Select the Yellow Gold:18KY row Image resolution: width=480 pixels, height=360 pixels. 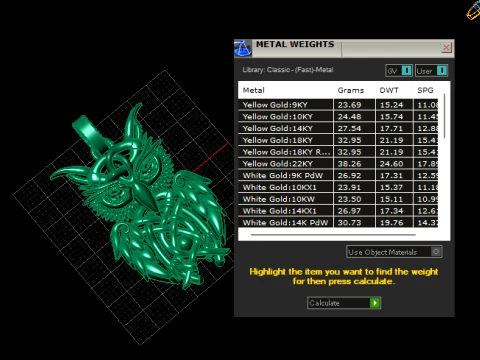click(x=338, y=140)
